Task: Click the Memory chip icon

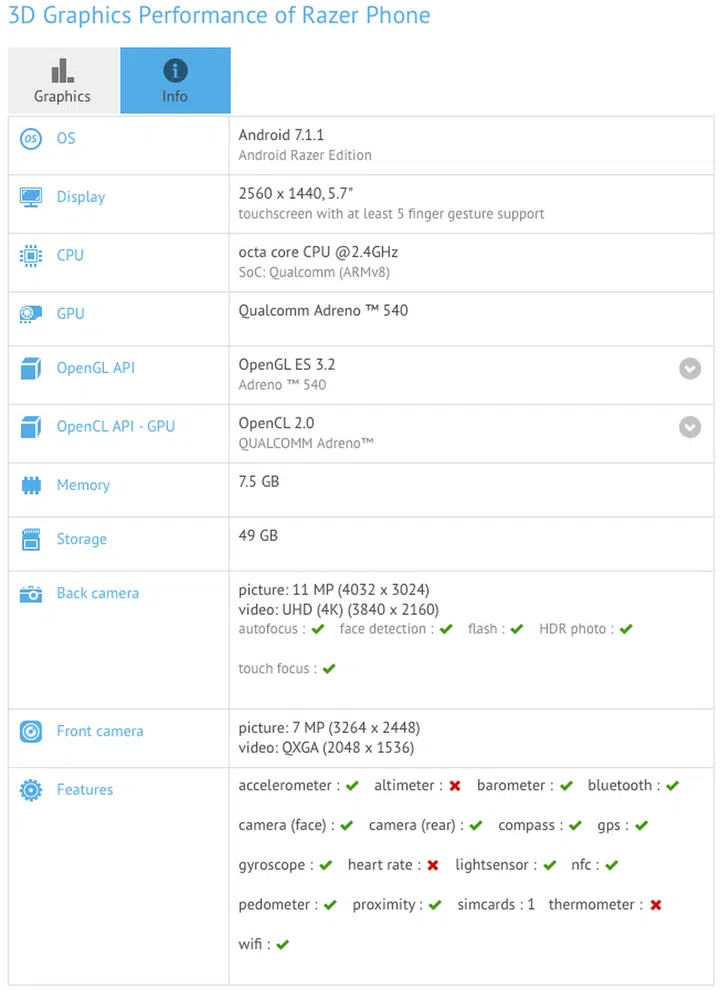Action: pos(30,486)
